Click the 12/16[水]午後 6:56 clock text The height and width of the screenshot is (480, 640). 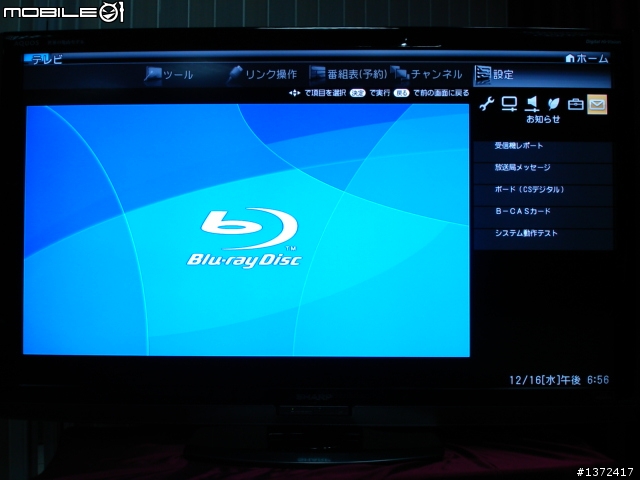pos(559,380)
